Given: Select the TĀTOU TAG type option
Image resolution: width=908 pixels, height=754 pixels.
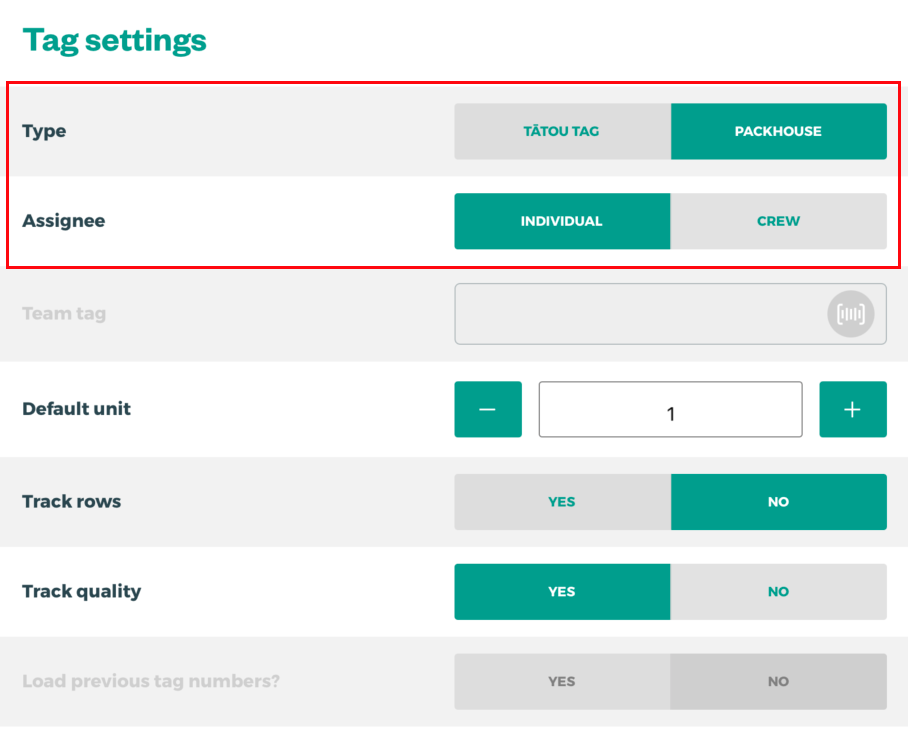Looking at the screenshot, I should point(562,131).
